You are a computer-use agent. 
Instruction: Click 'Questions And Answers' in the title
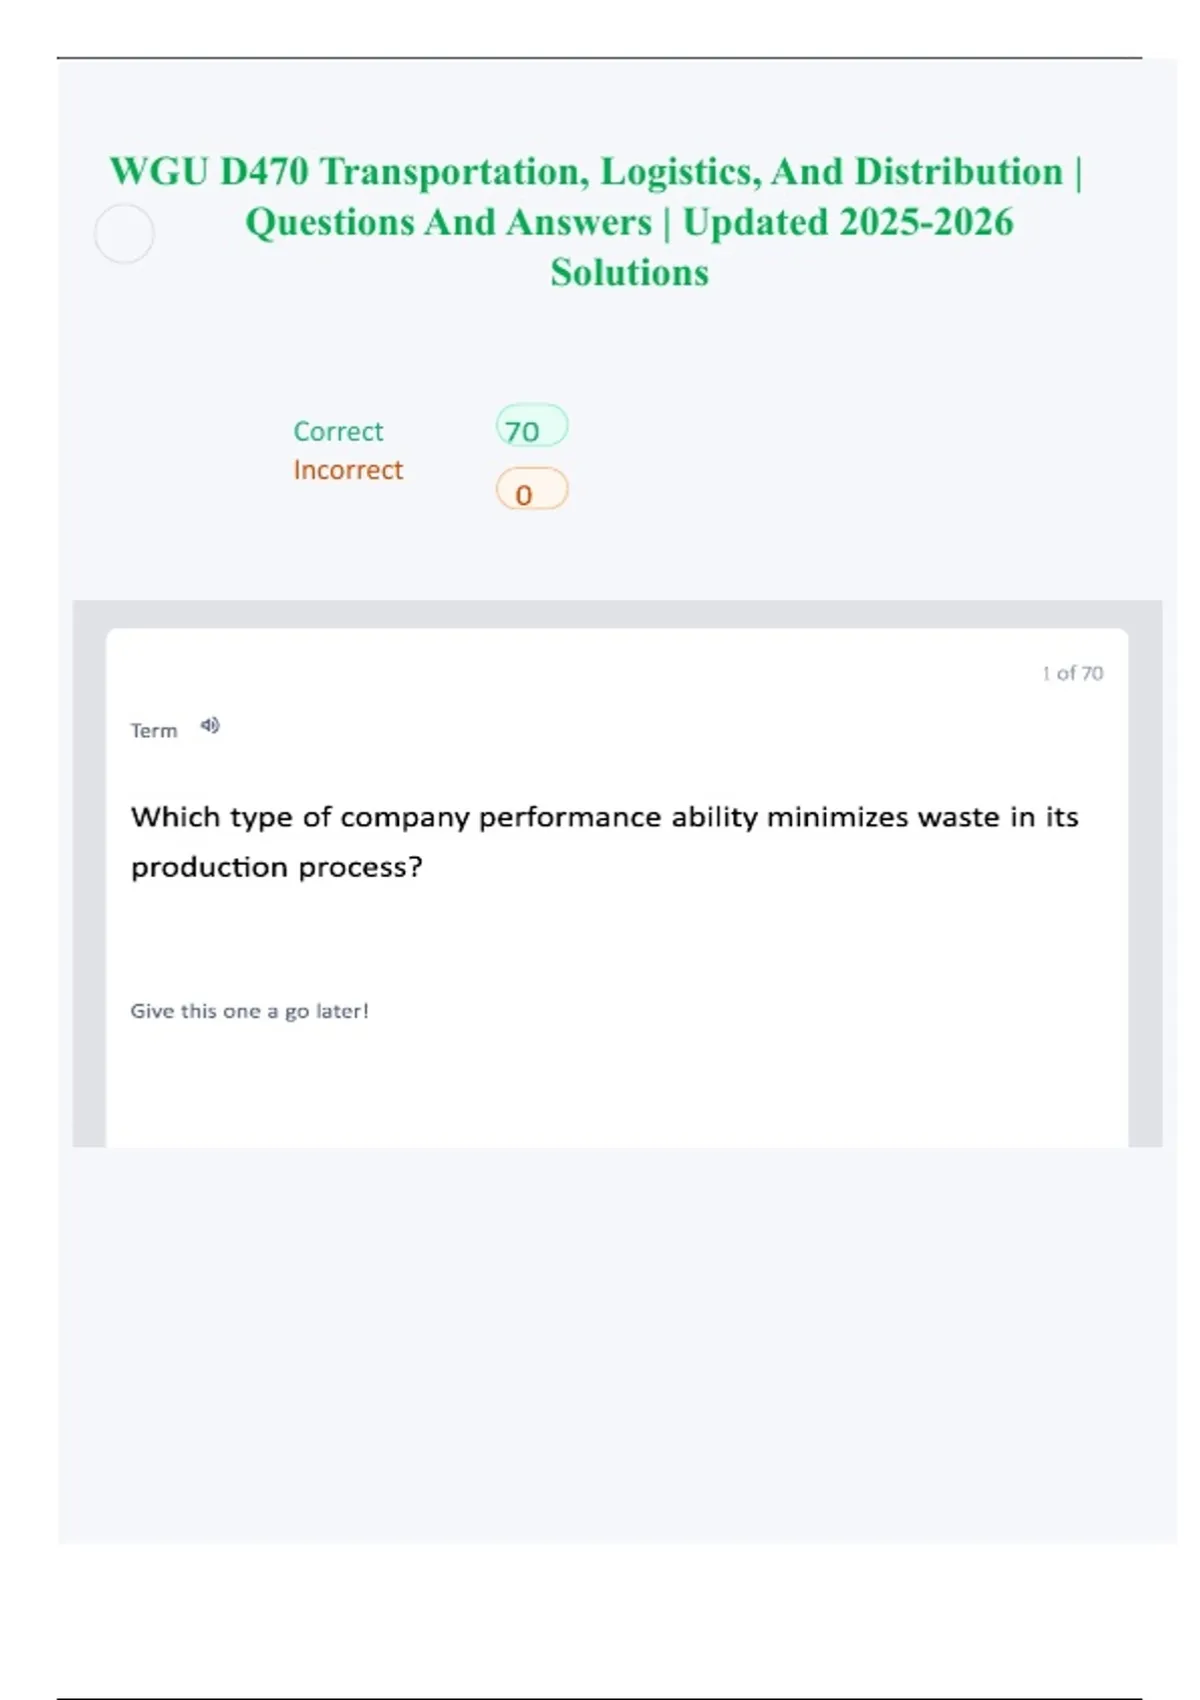tap(448, 222)
